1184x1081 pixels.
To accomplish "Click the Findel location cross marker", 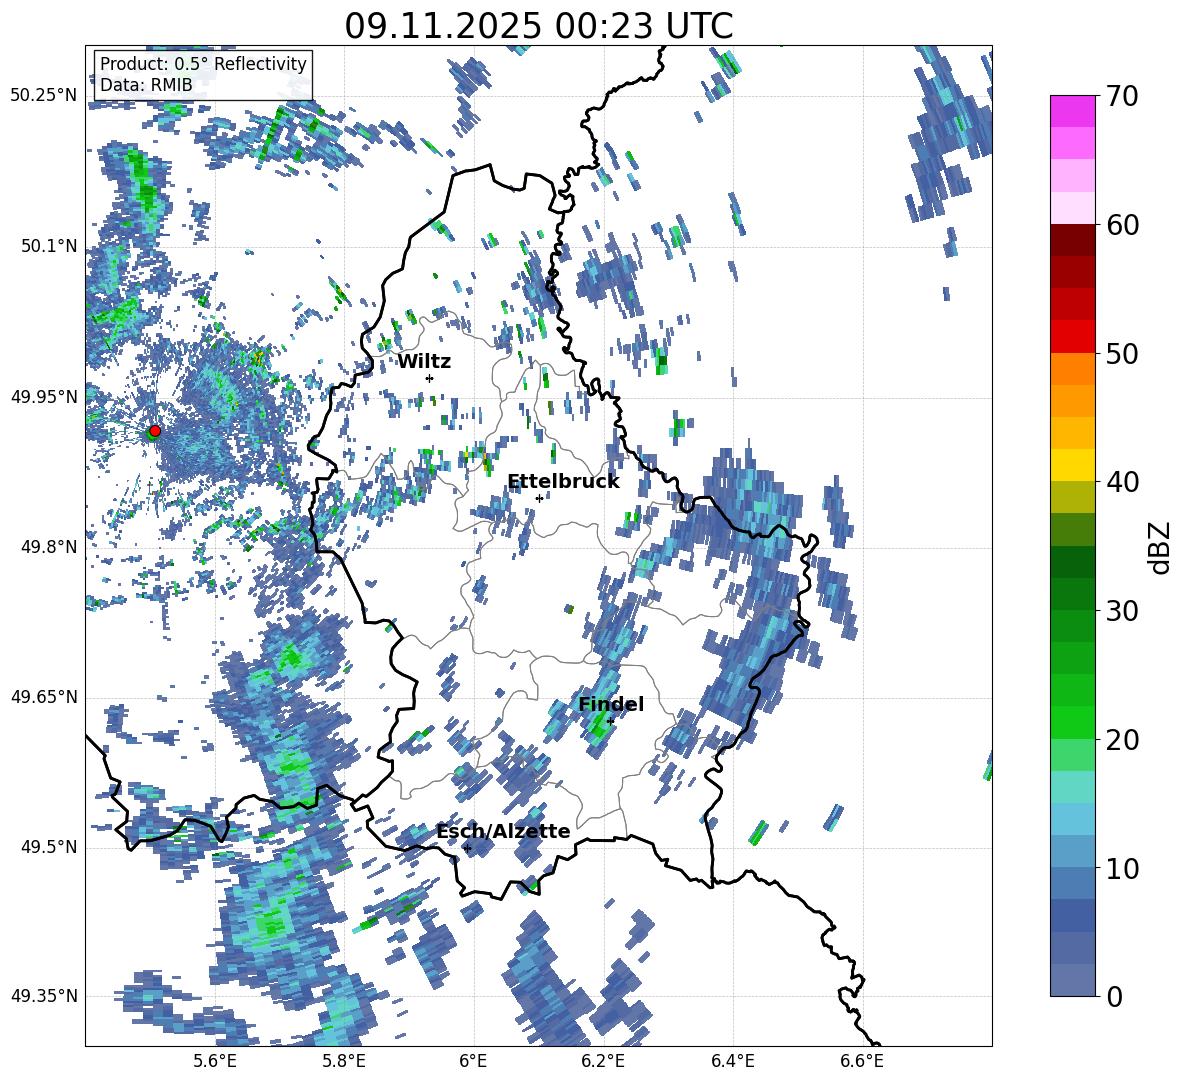I will (610, 721).
